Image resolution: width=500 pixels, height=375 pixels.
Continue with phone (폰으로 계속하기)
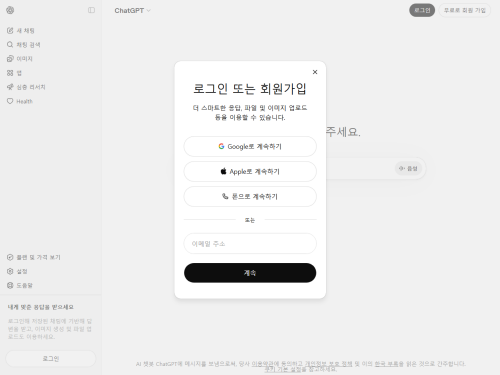(250, 196)
